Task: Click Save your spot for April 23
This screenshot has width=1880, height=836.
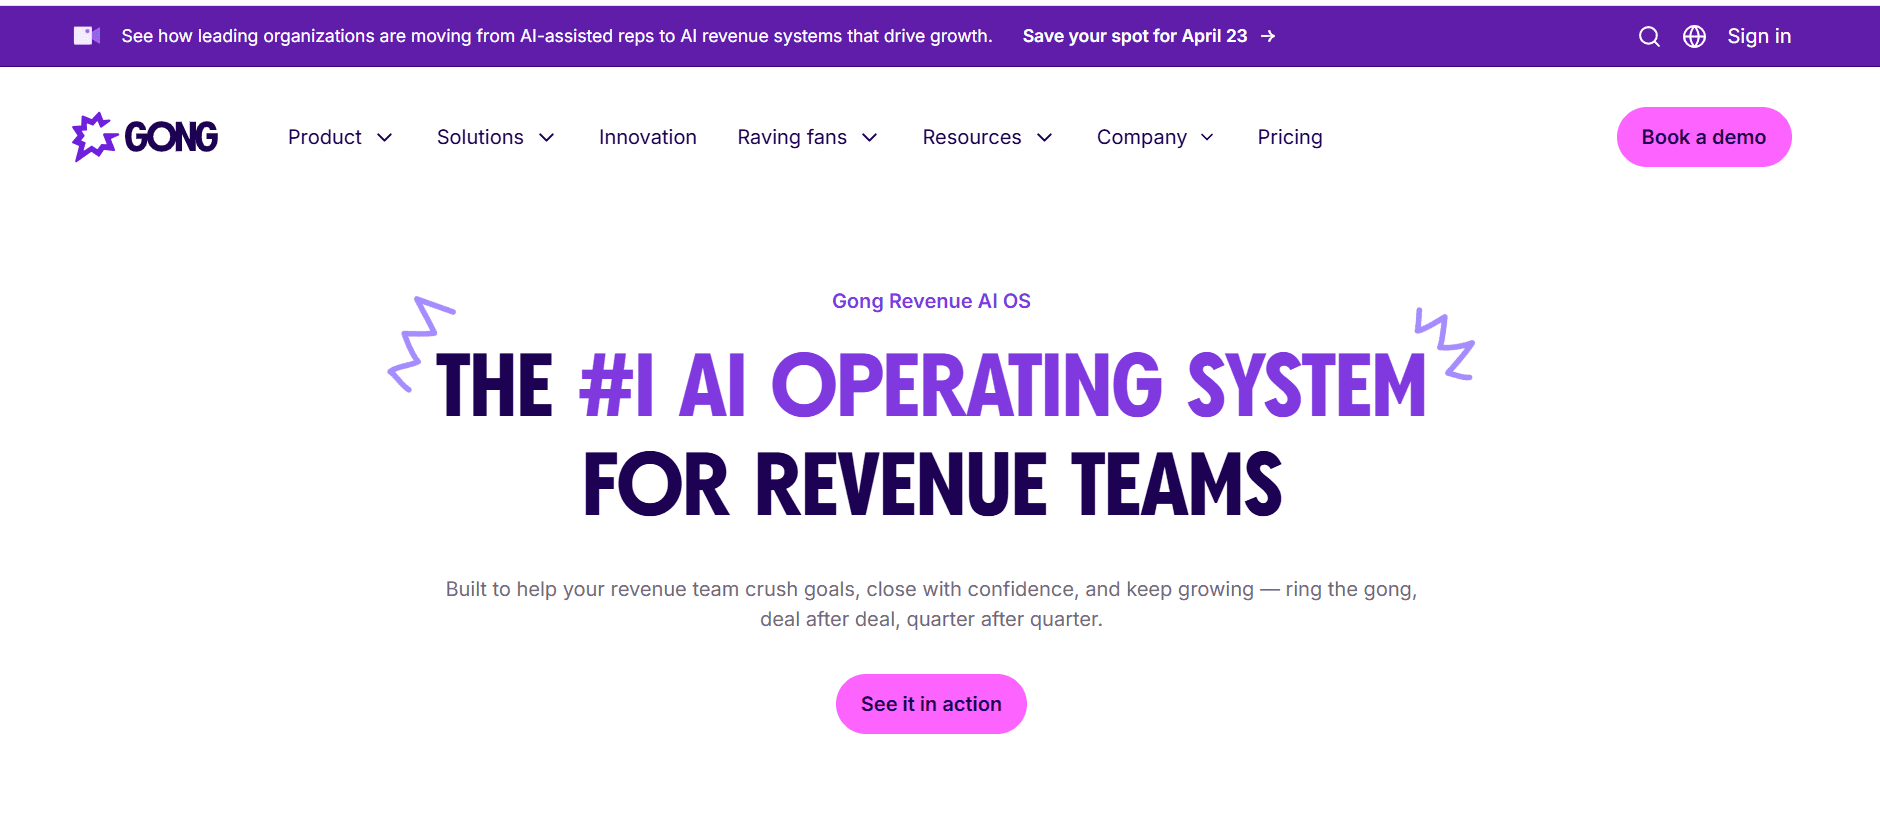Action: (1135, 36)
